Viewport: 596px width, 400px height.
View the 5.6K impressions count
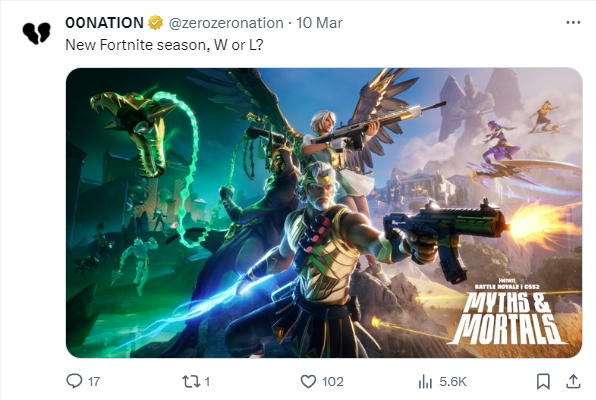[453, 381]
